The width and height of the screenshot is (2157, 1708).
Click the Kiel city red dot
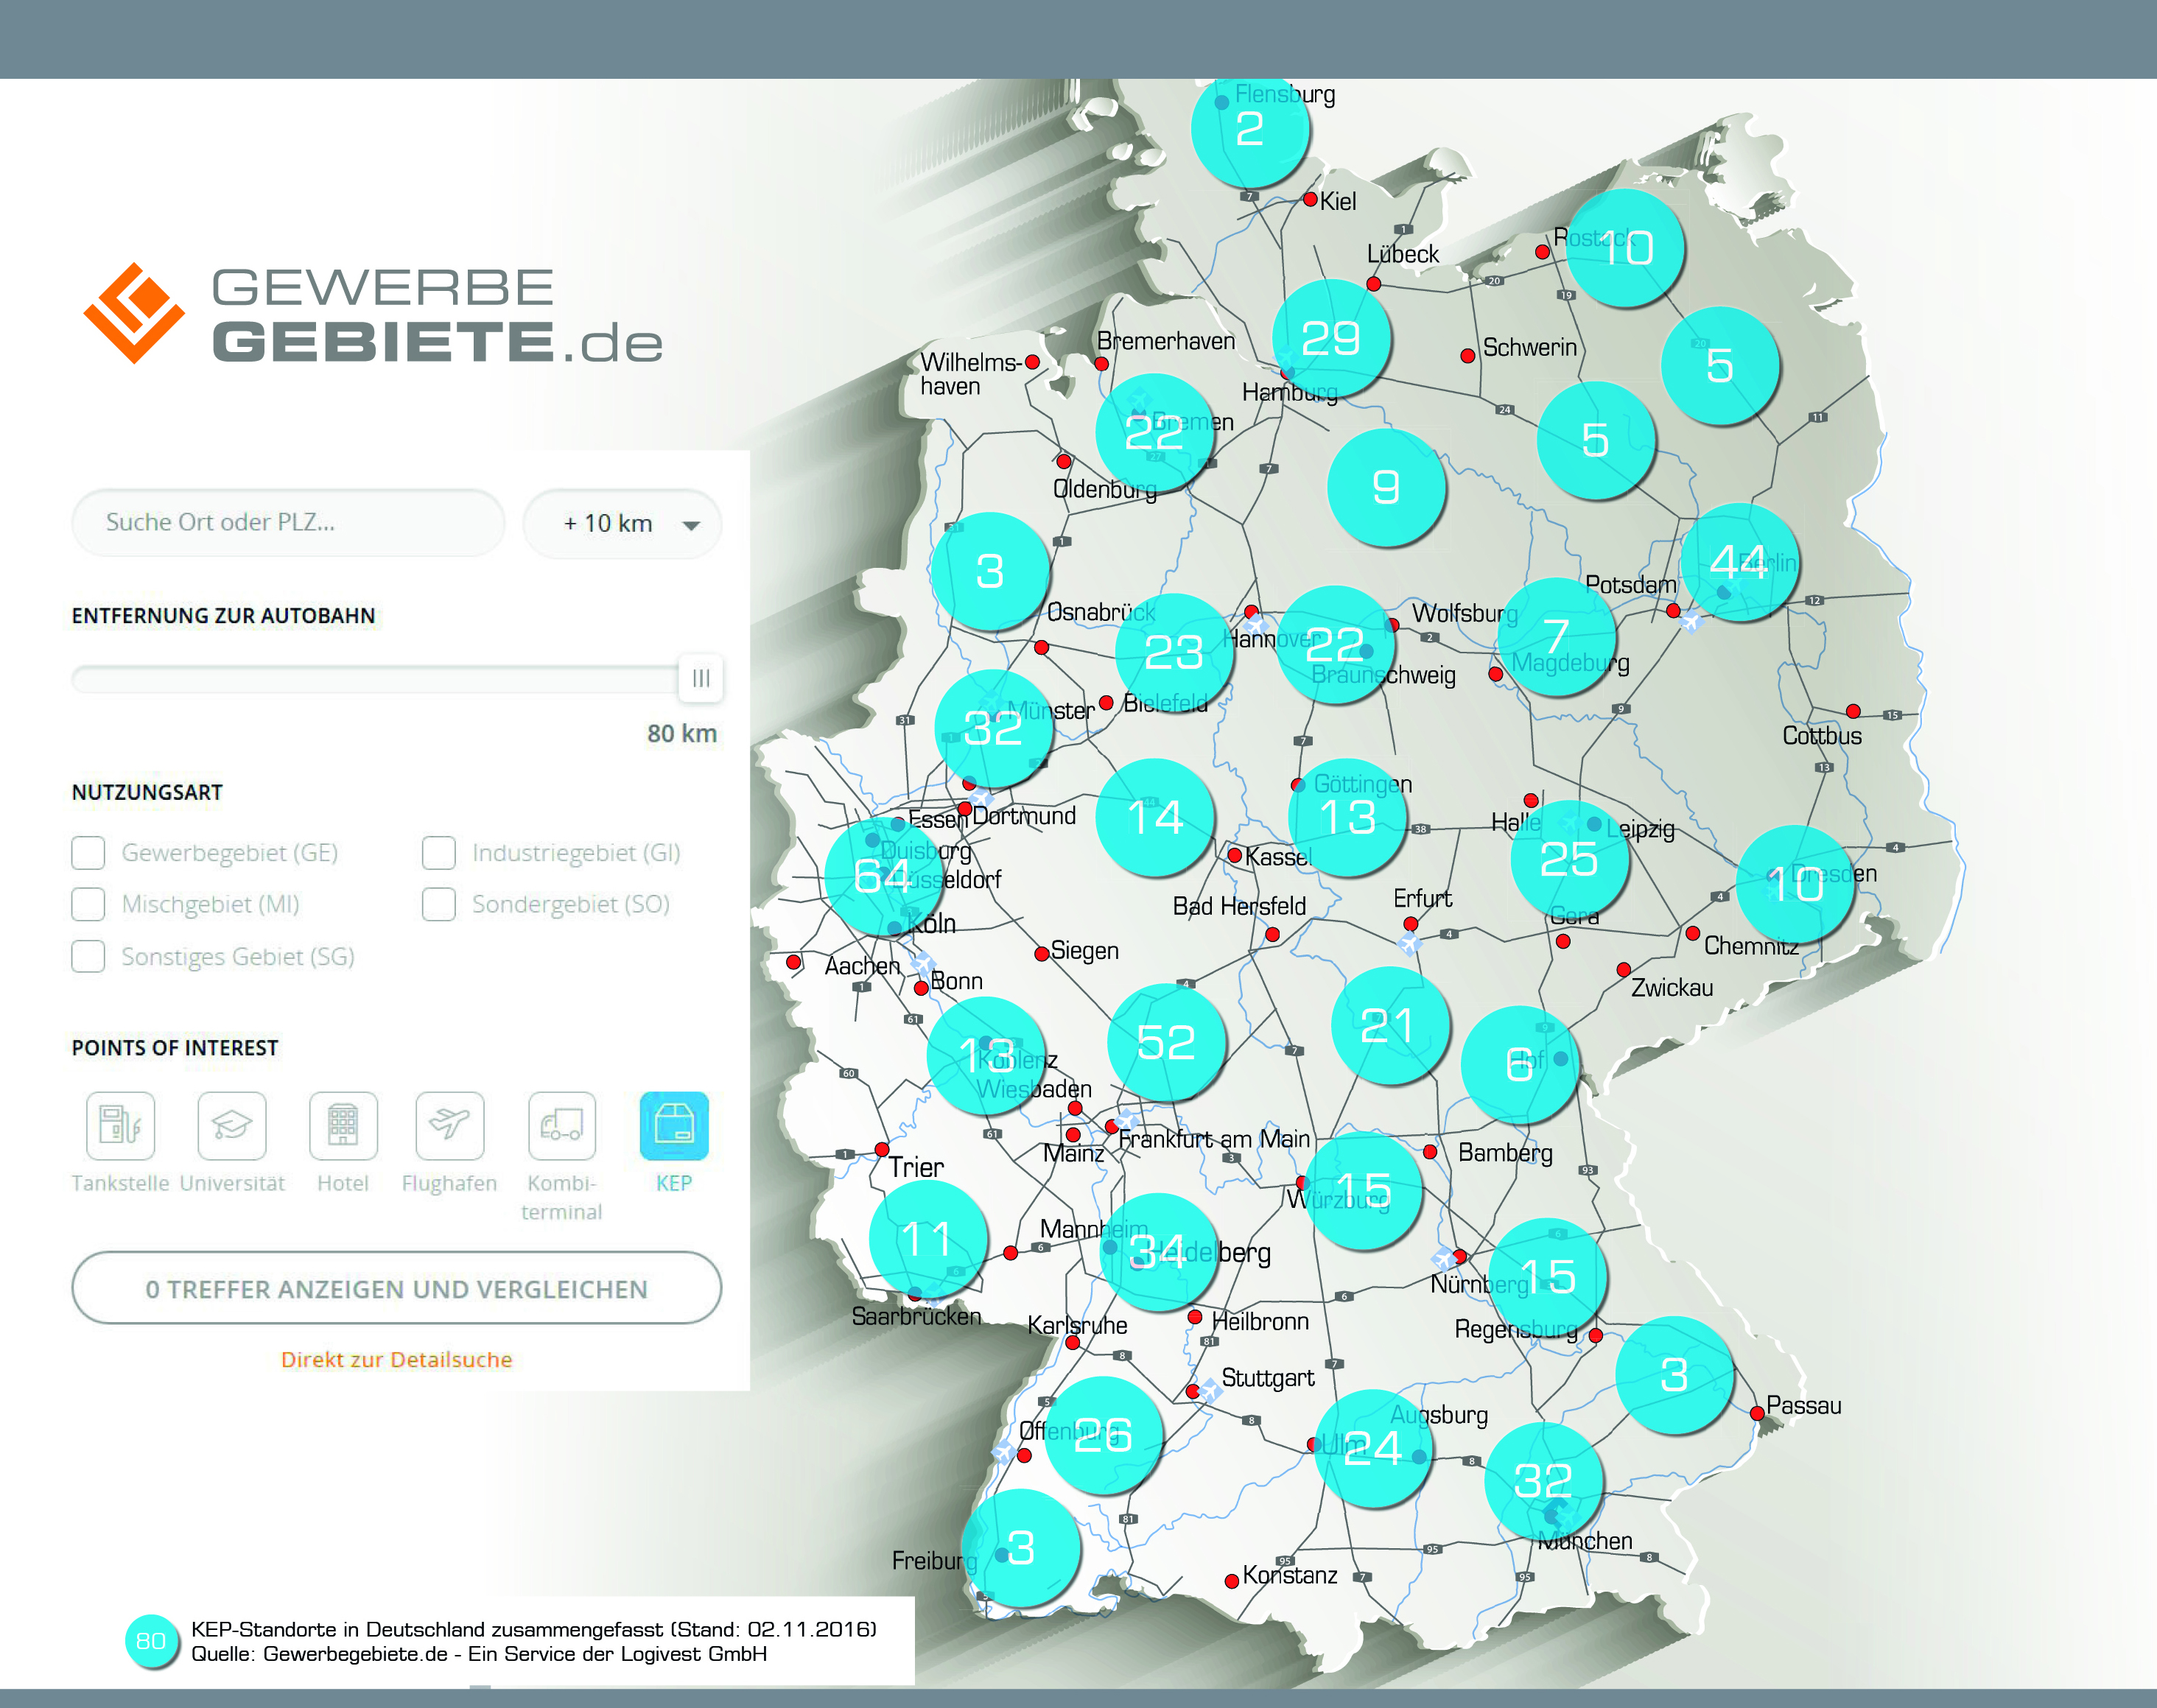1310,199
